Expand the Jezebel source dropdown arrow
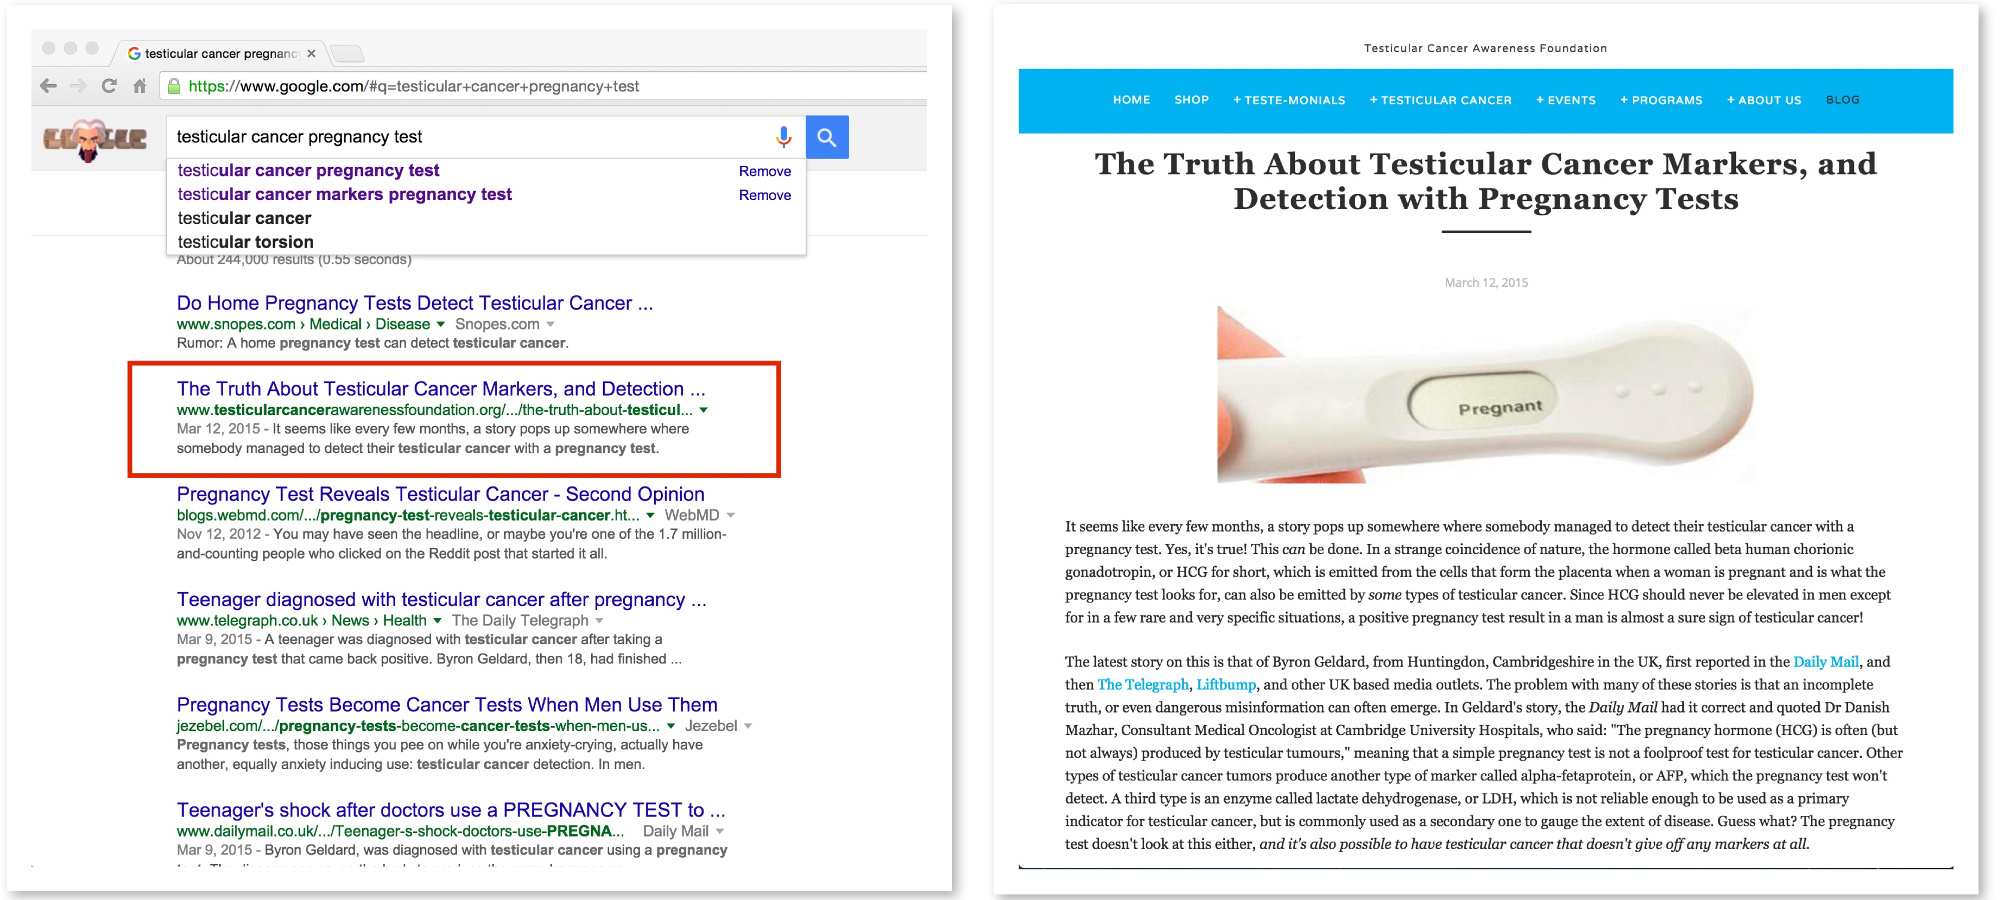 pyautogui.click(x=748, y=726)
